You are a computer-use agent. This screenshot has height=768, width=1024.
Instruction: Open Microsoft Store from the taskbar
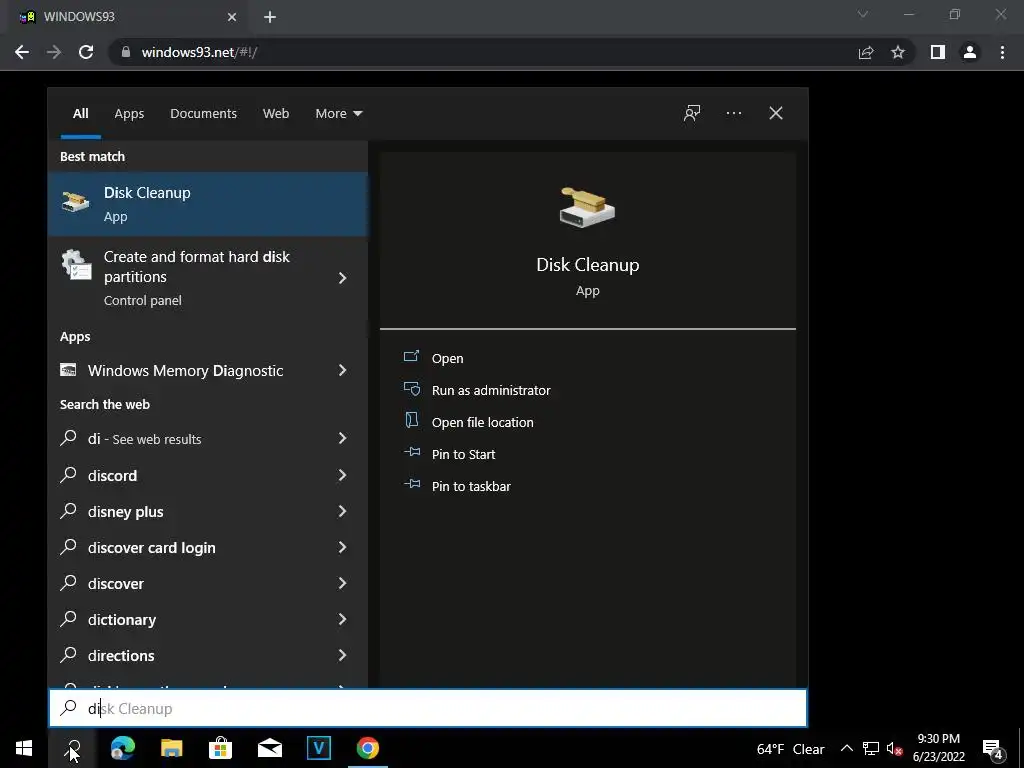click(x=221, y=748)
